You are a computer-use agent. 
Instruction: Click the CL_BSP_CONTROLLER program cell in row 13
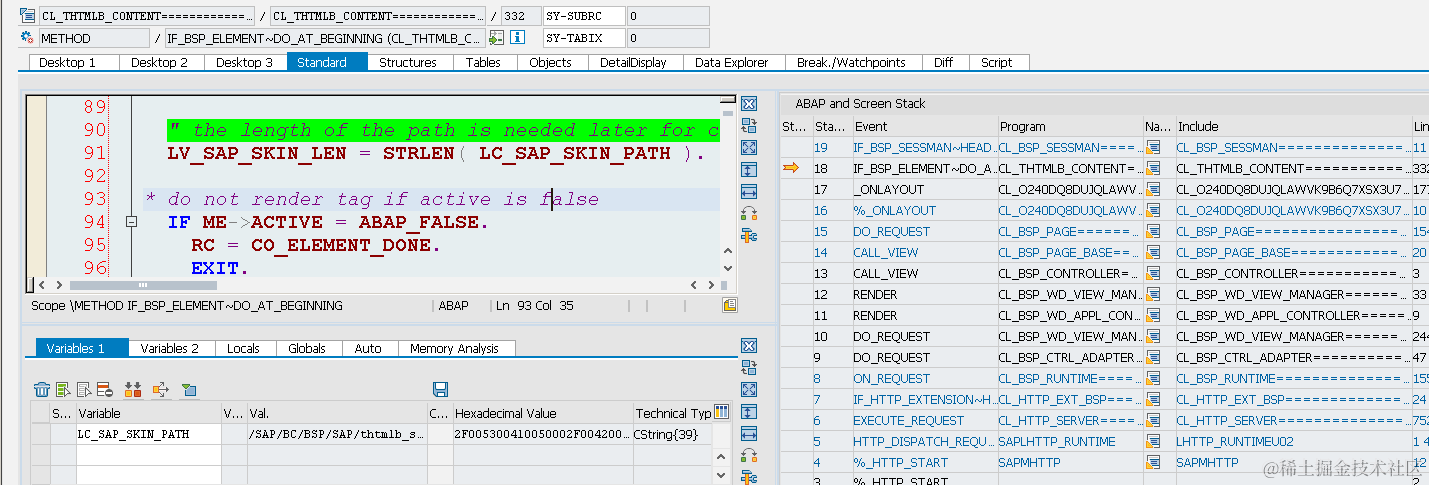click(1069, 274)
